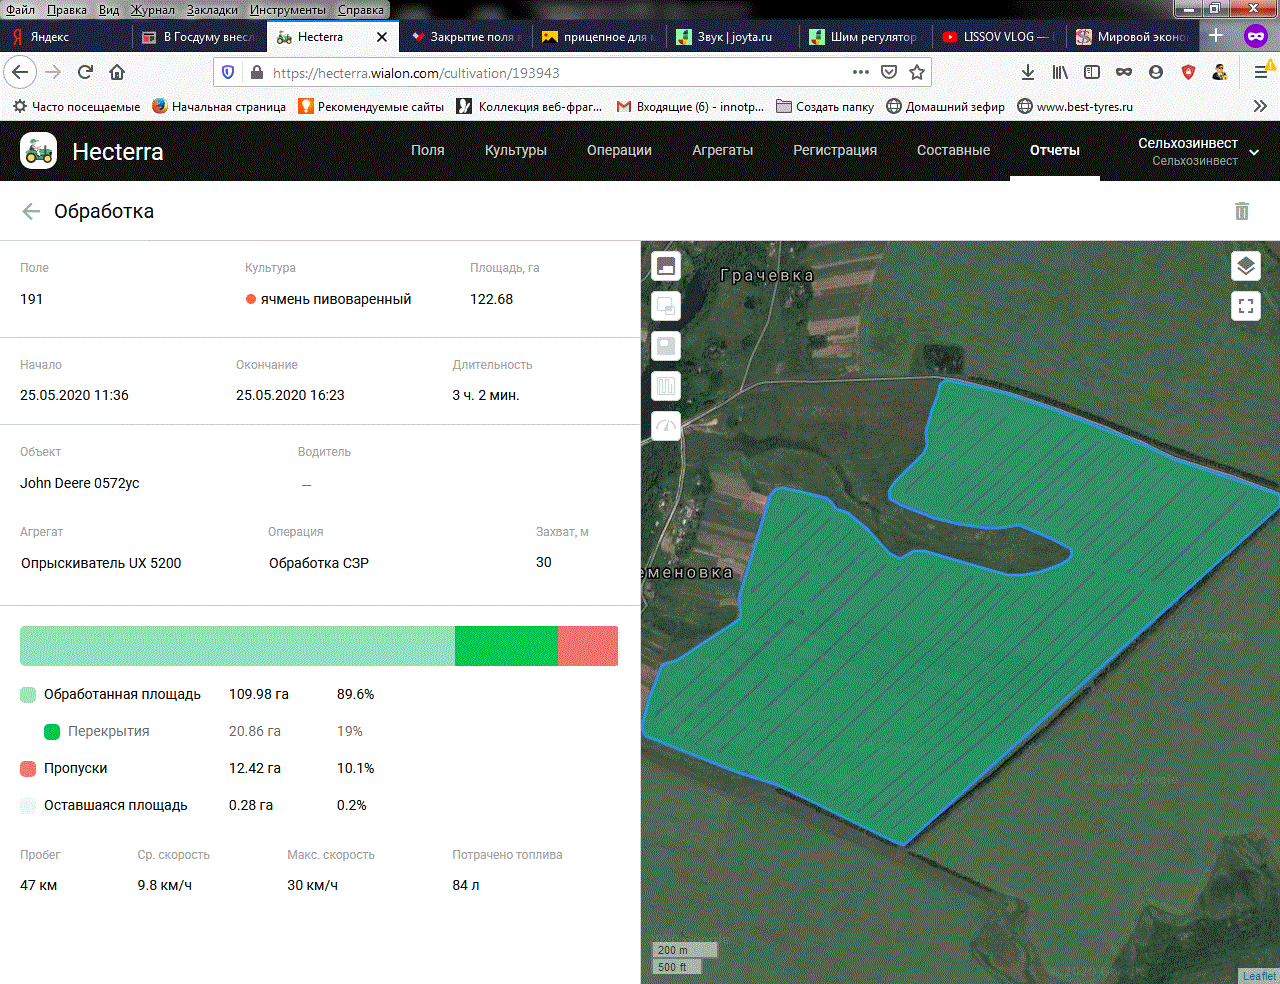Switch the map to fullscreen view

click(x=1245, y=306)
